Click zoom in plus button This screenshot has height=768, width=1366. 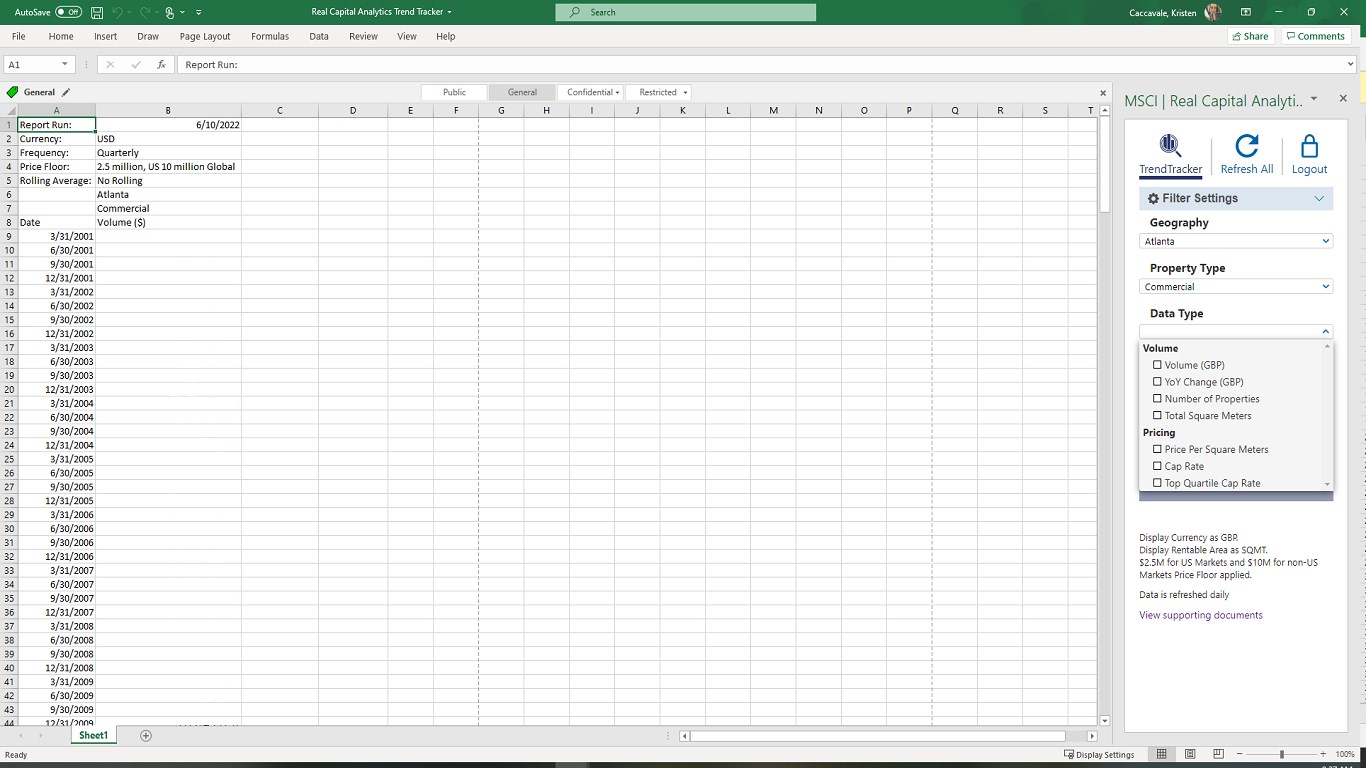click(x=1323, y=754)
